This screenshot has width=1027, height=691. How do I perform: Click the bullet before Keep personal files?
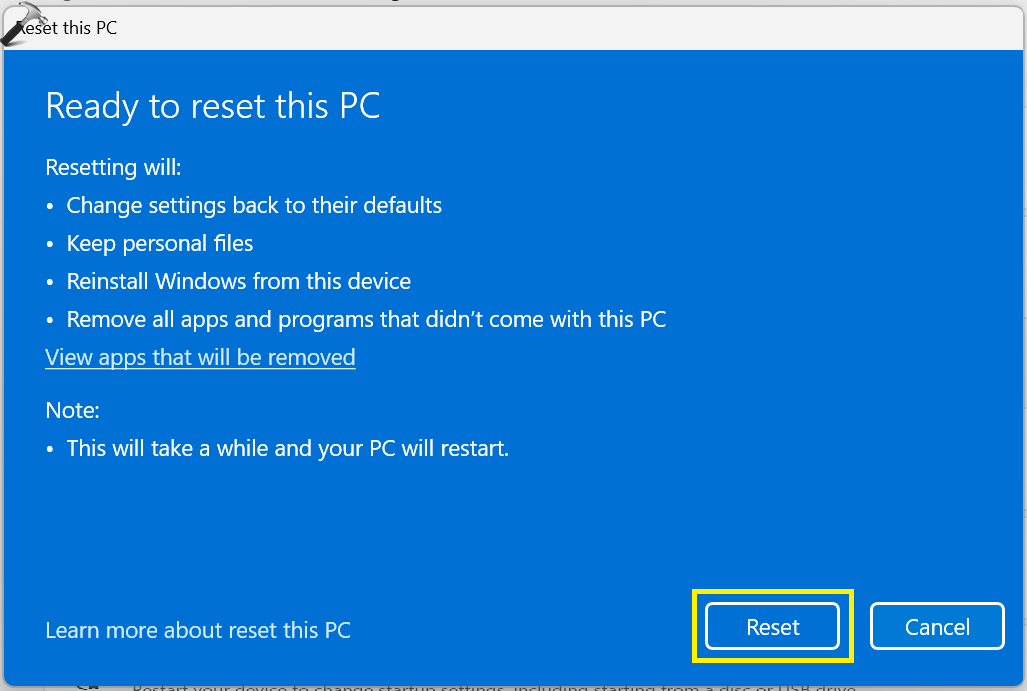pyautogui.click(x=50, y=245)
